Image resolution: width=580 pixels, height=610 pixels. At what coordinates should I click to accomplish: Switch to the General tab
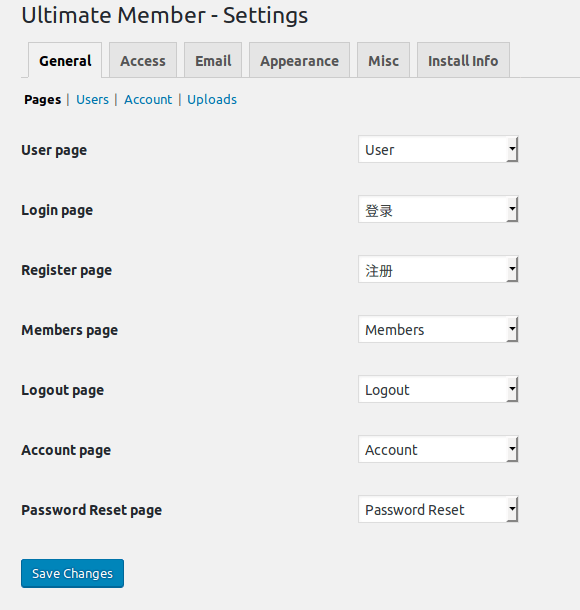point(65,60)
